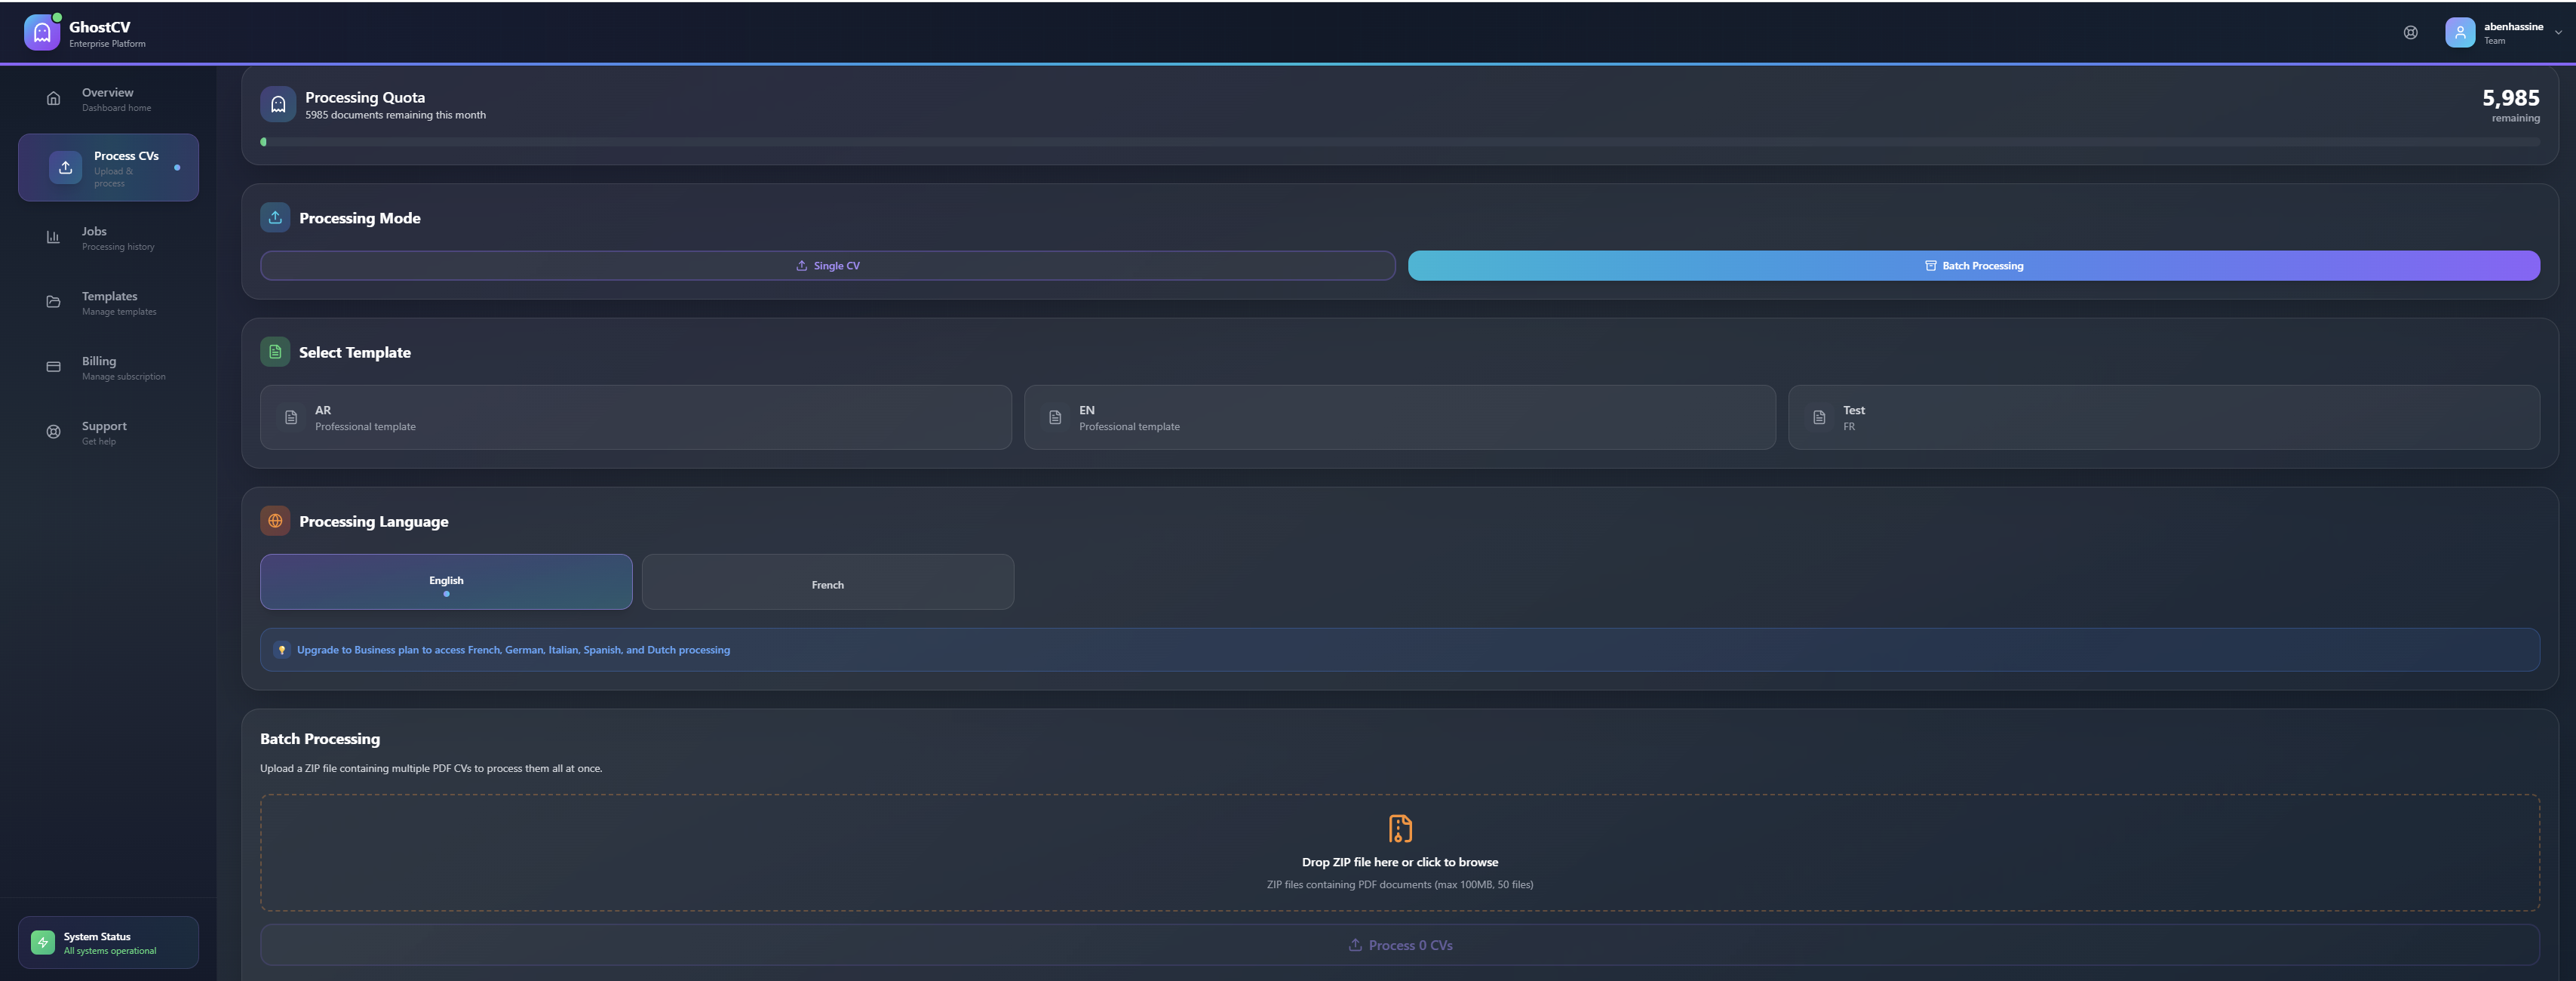Click the GhostCV ghost logo
The width and height of the screenshot is (2576, 981).
point(42,32)
